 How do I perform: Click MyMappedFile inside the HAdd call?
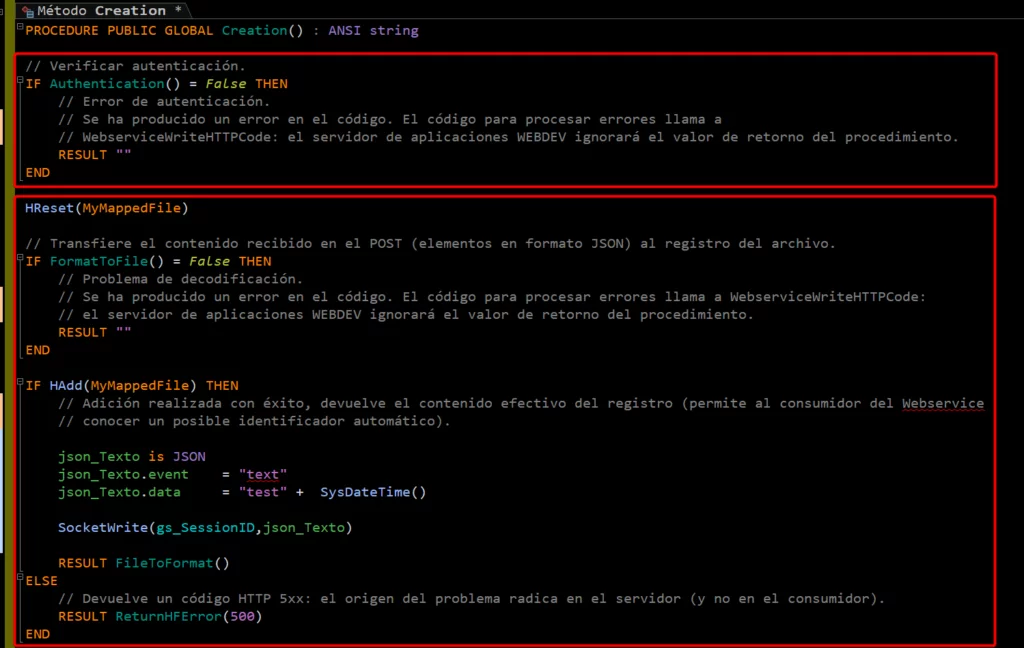[140, 385]
